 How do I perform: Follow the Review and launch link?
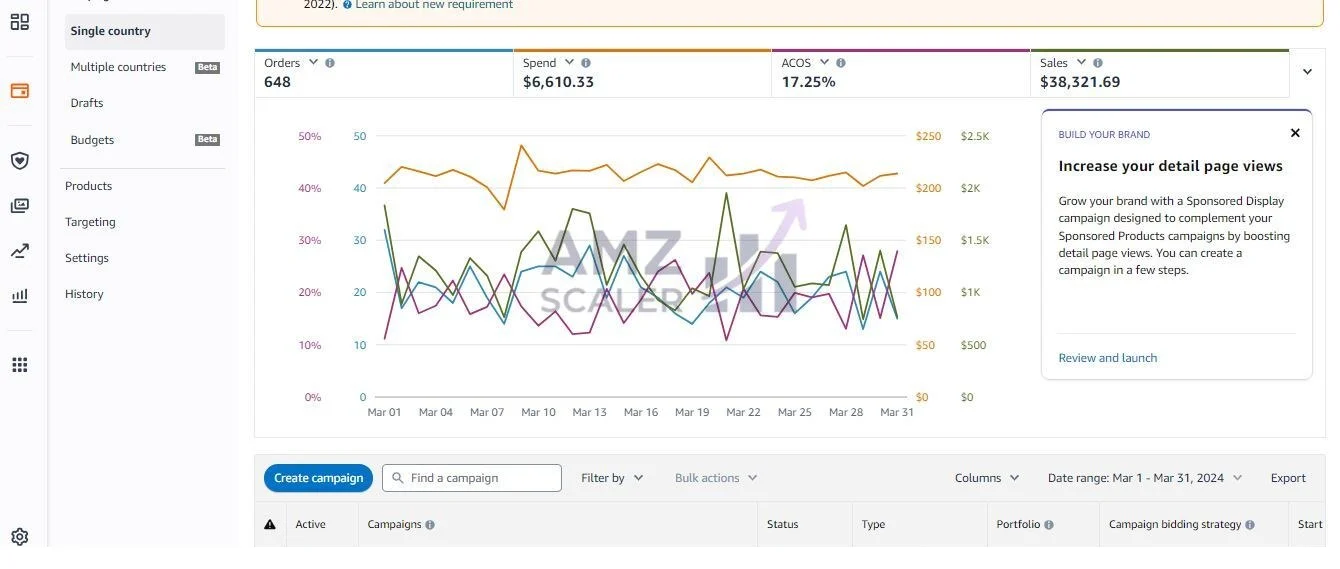click(1108, 358)
